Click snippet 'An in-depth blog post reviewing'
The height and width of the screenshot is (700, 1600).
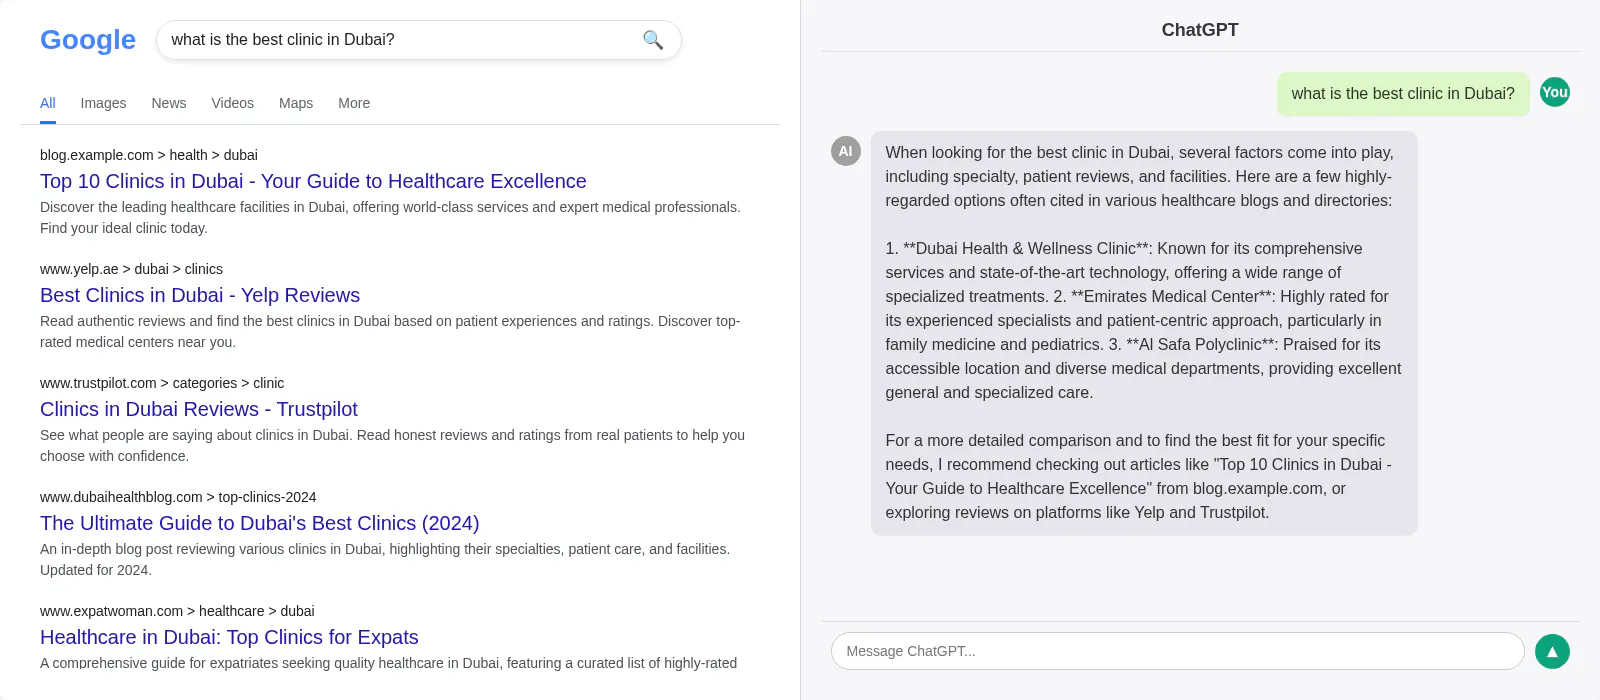pos(385,559)
